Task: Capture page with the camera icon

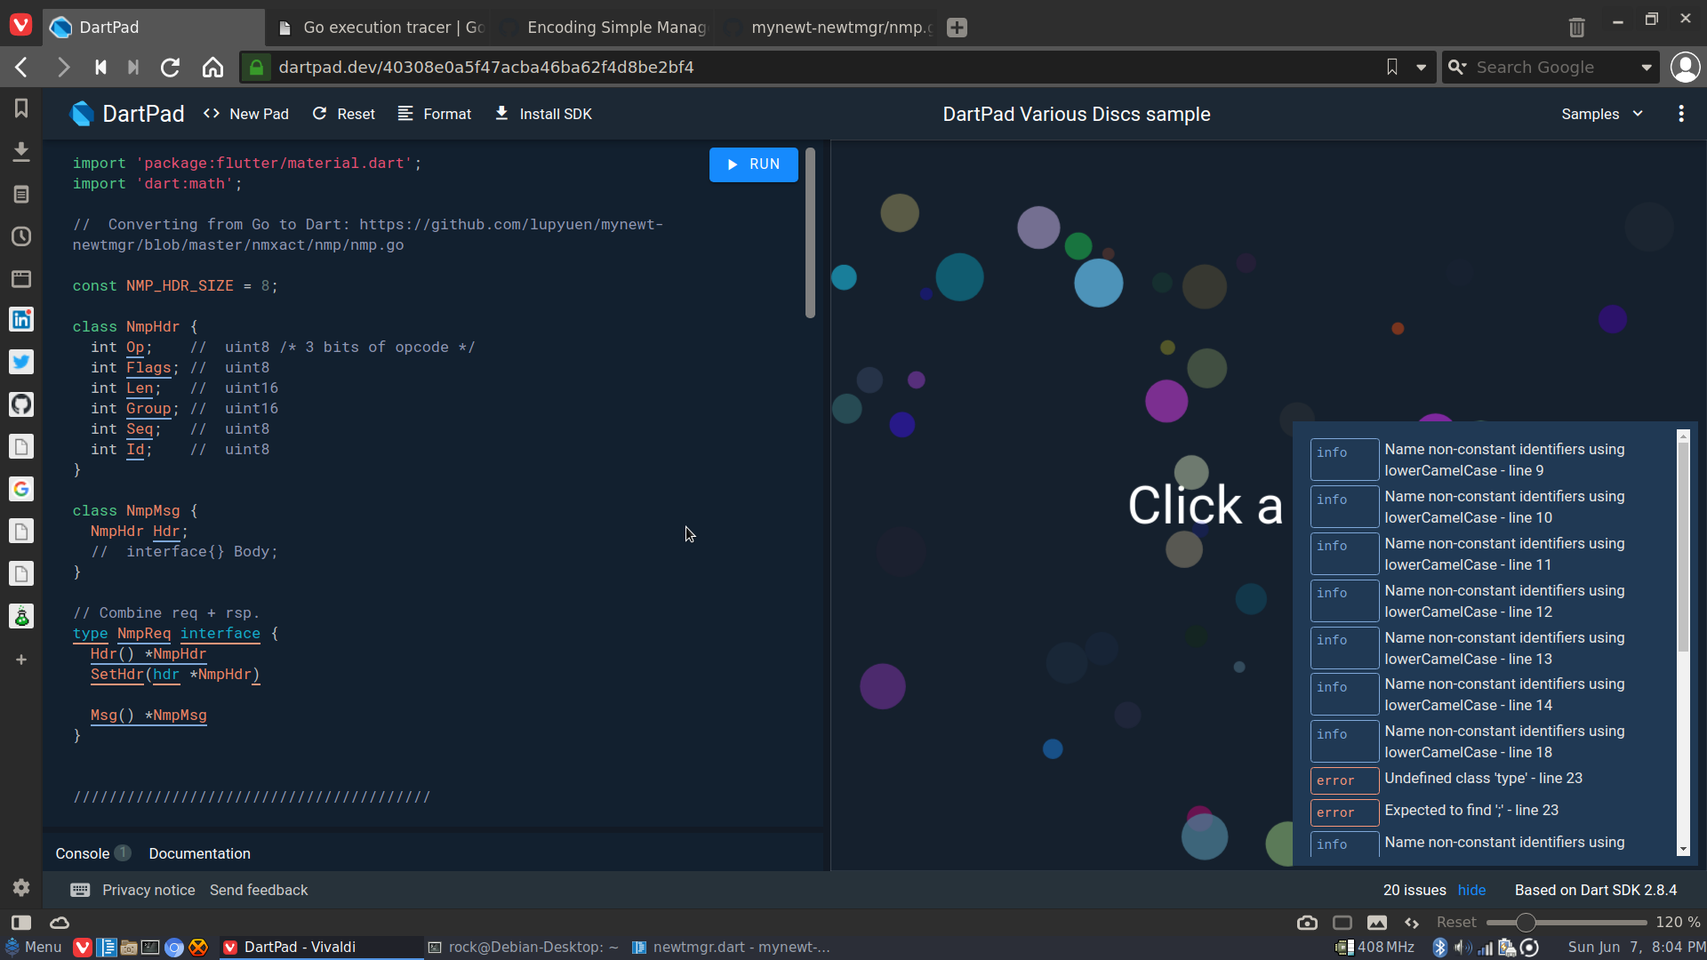Action: pyautogui.click(x=1307, y=922)
